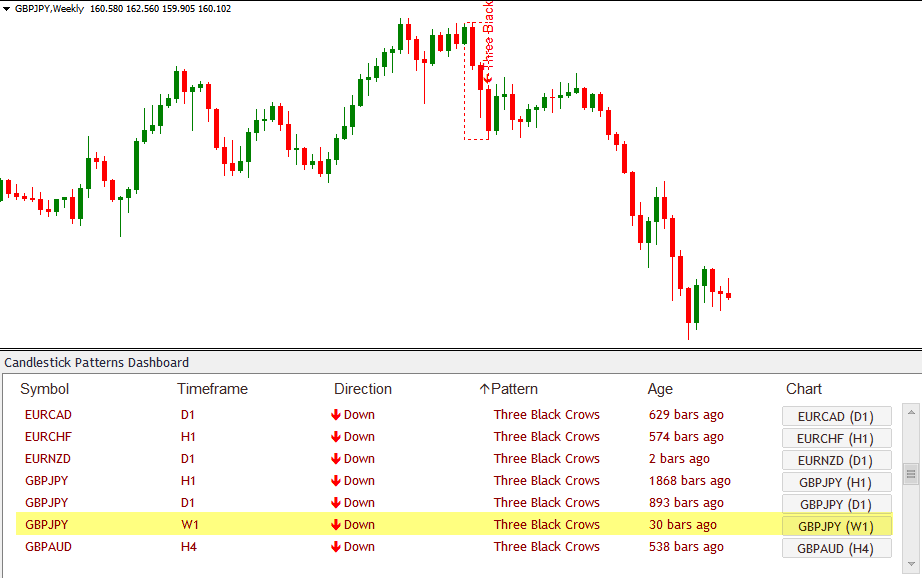Click the Direction column header

click(362, 389)
